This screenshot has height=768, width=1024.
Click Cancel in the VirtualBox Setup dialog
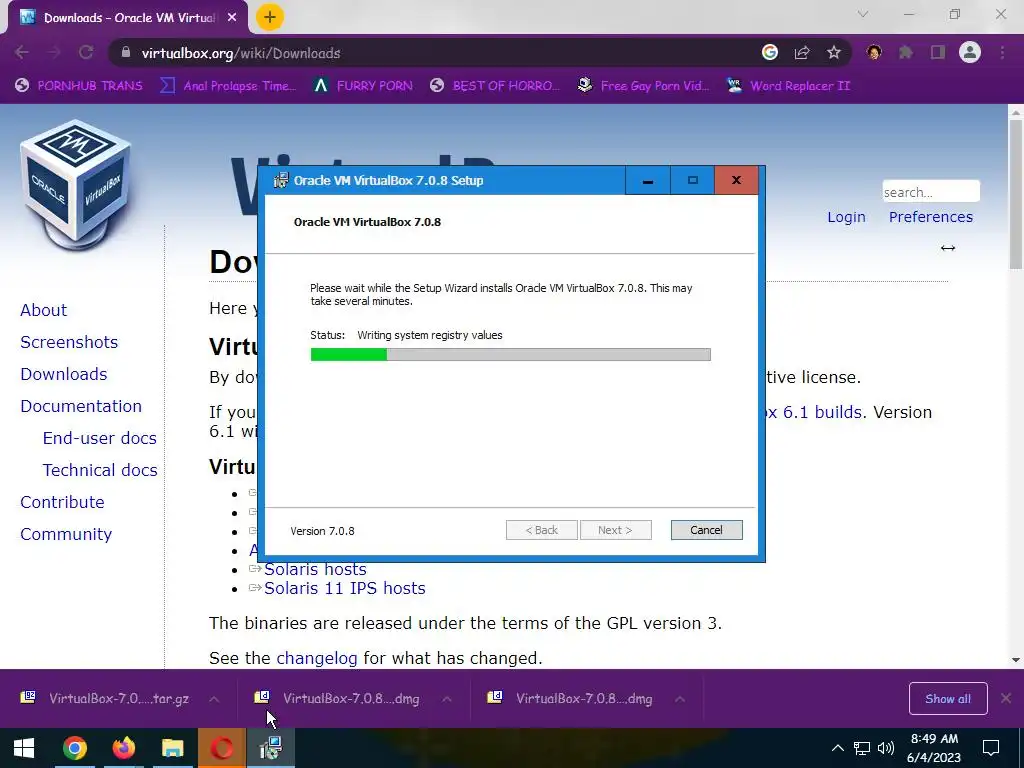point(707,530)
